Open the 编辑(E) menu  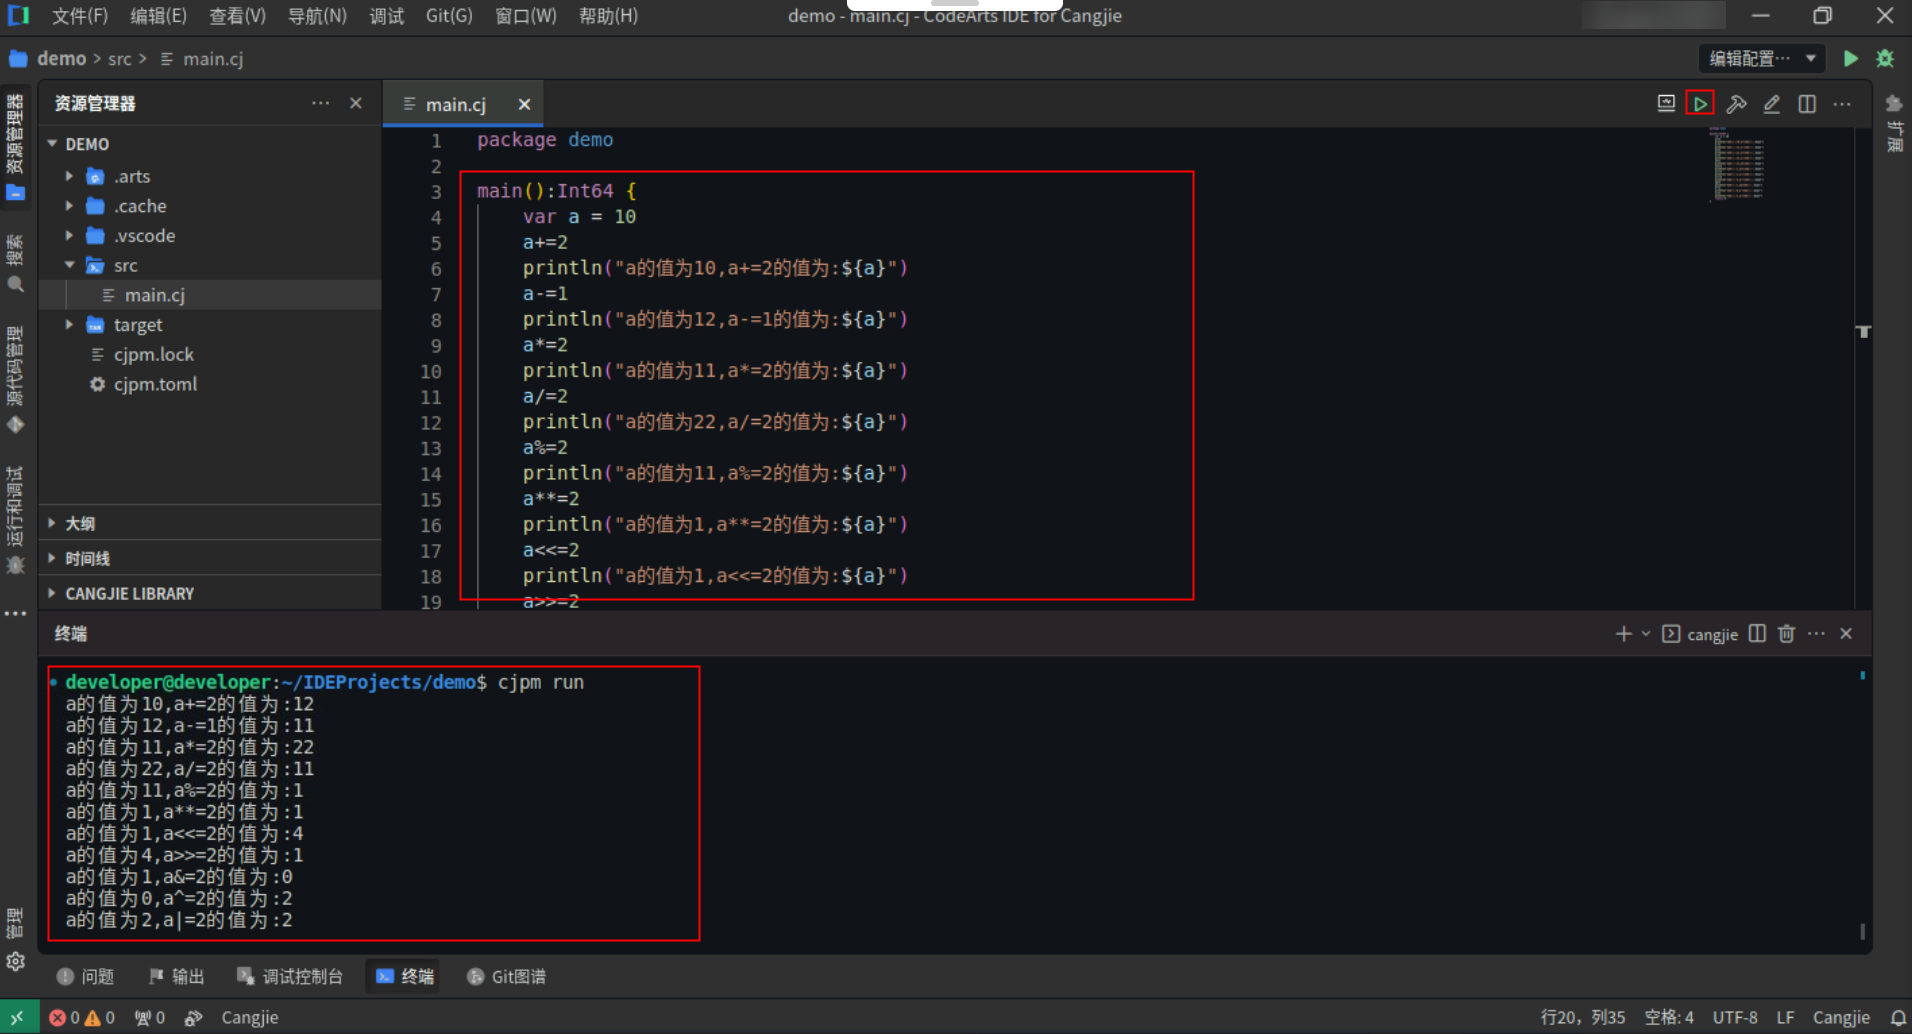[x=158, y=16]
